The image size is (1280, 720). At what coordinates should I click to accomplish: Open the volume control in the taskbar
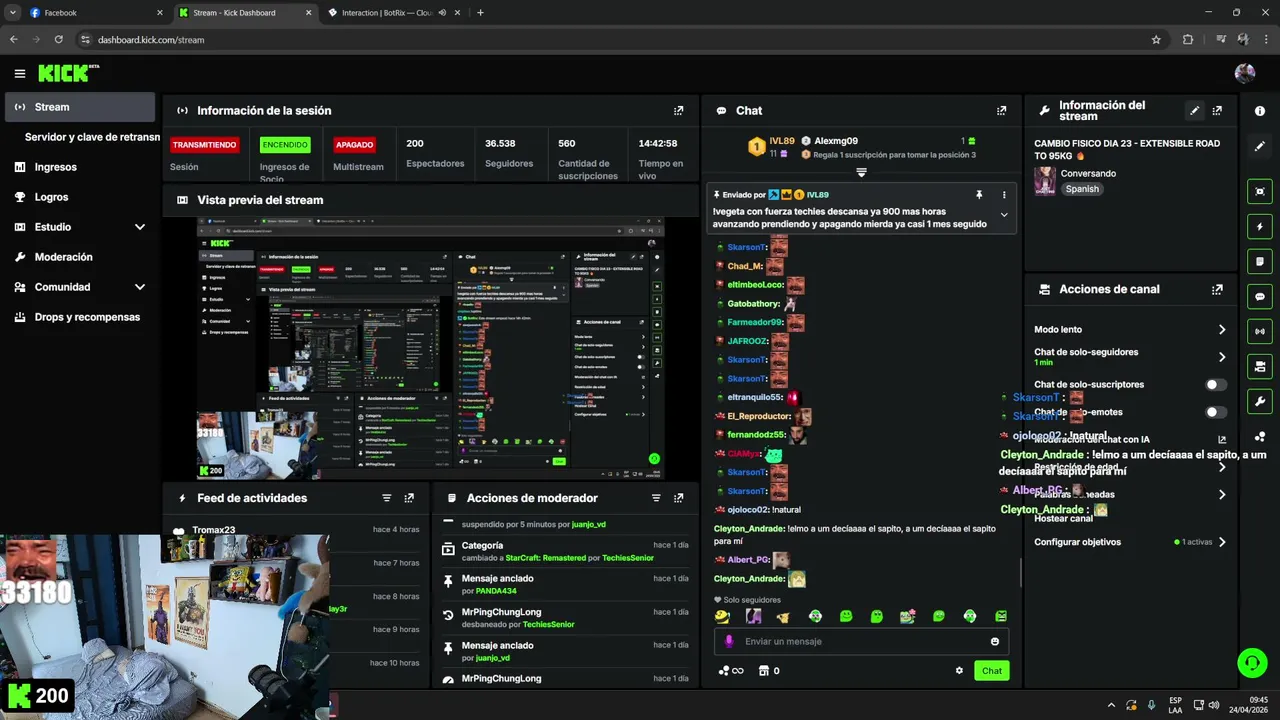1214,705
